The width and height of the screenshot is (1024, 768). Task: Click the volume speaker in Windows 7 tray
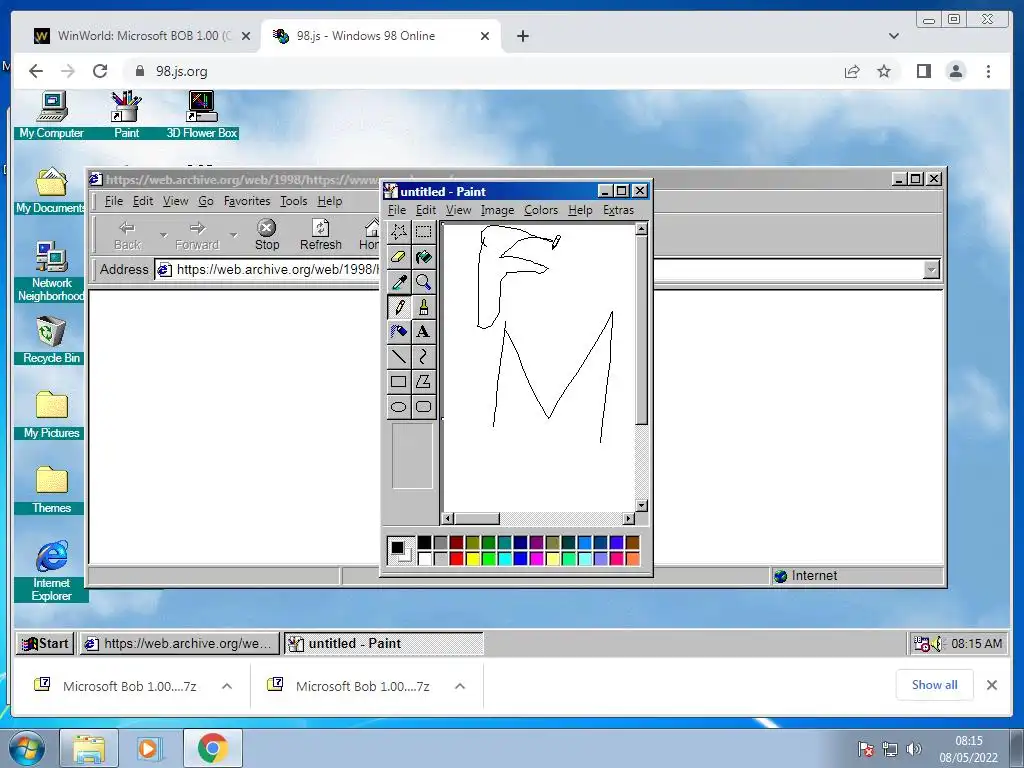914,748
